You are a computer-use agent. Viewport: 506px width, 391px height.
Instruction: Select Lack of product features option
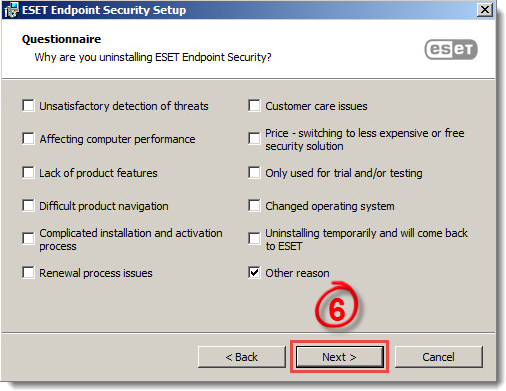coord(28,173)
